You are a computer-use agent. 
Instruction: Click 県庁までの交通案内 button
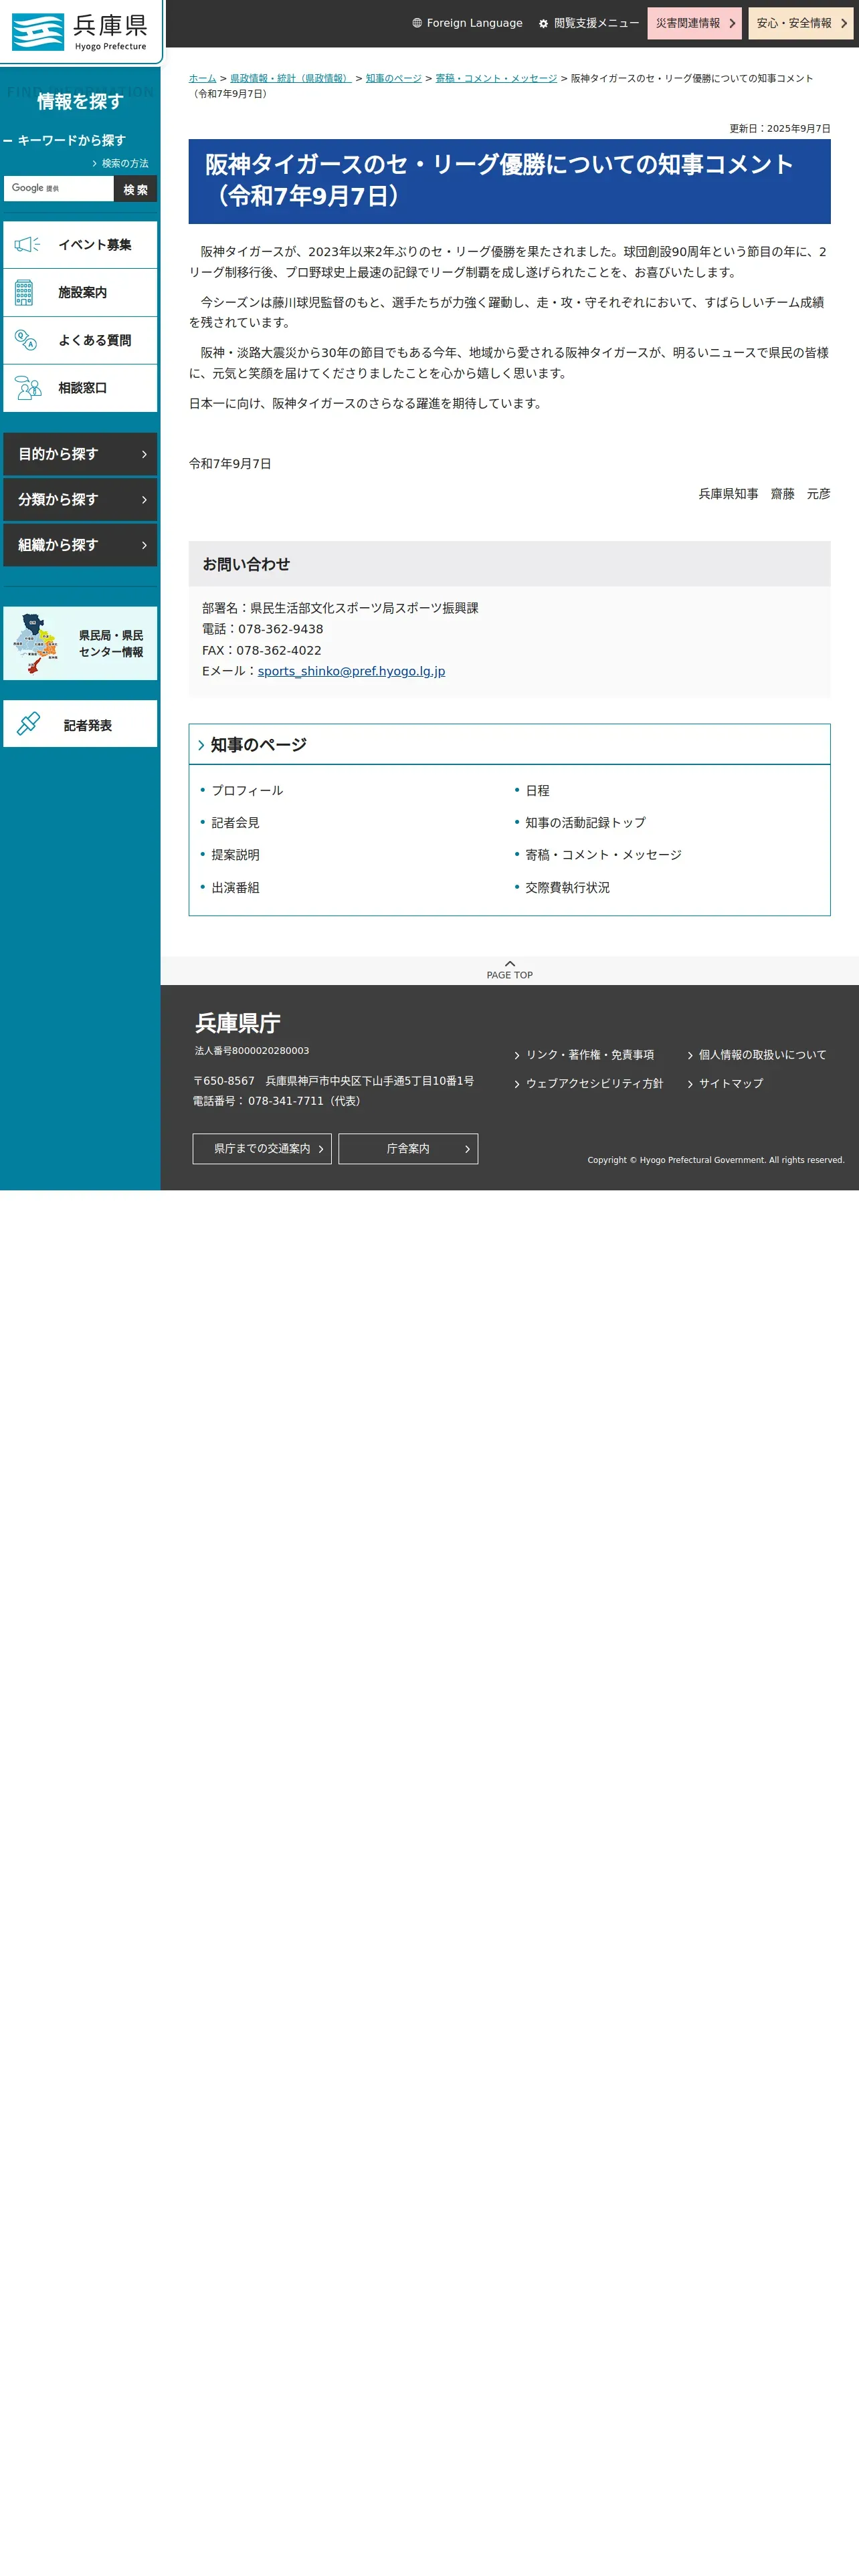pyautogui.click(x=262, y=1149)
